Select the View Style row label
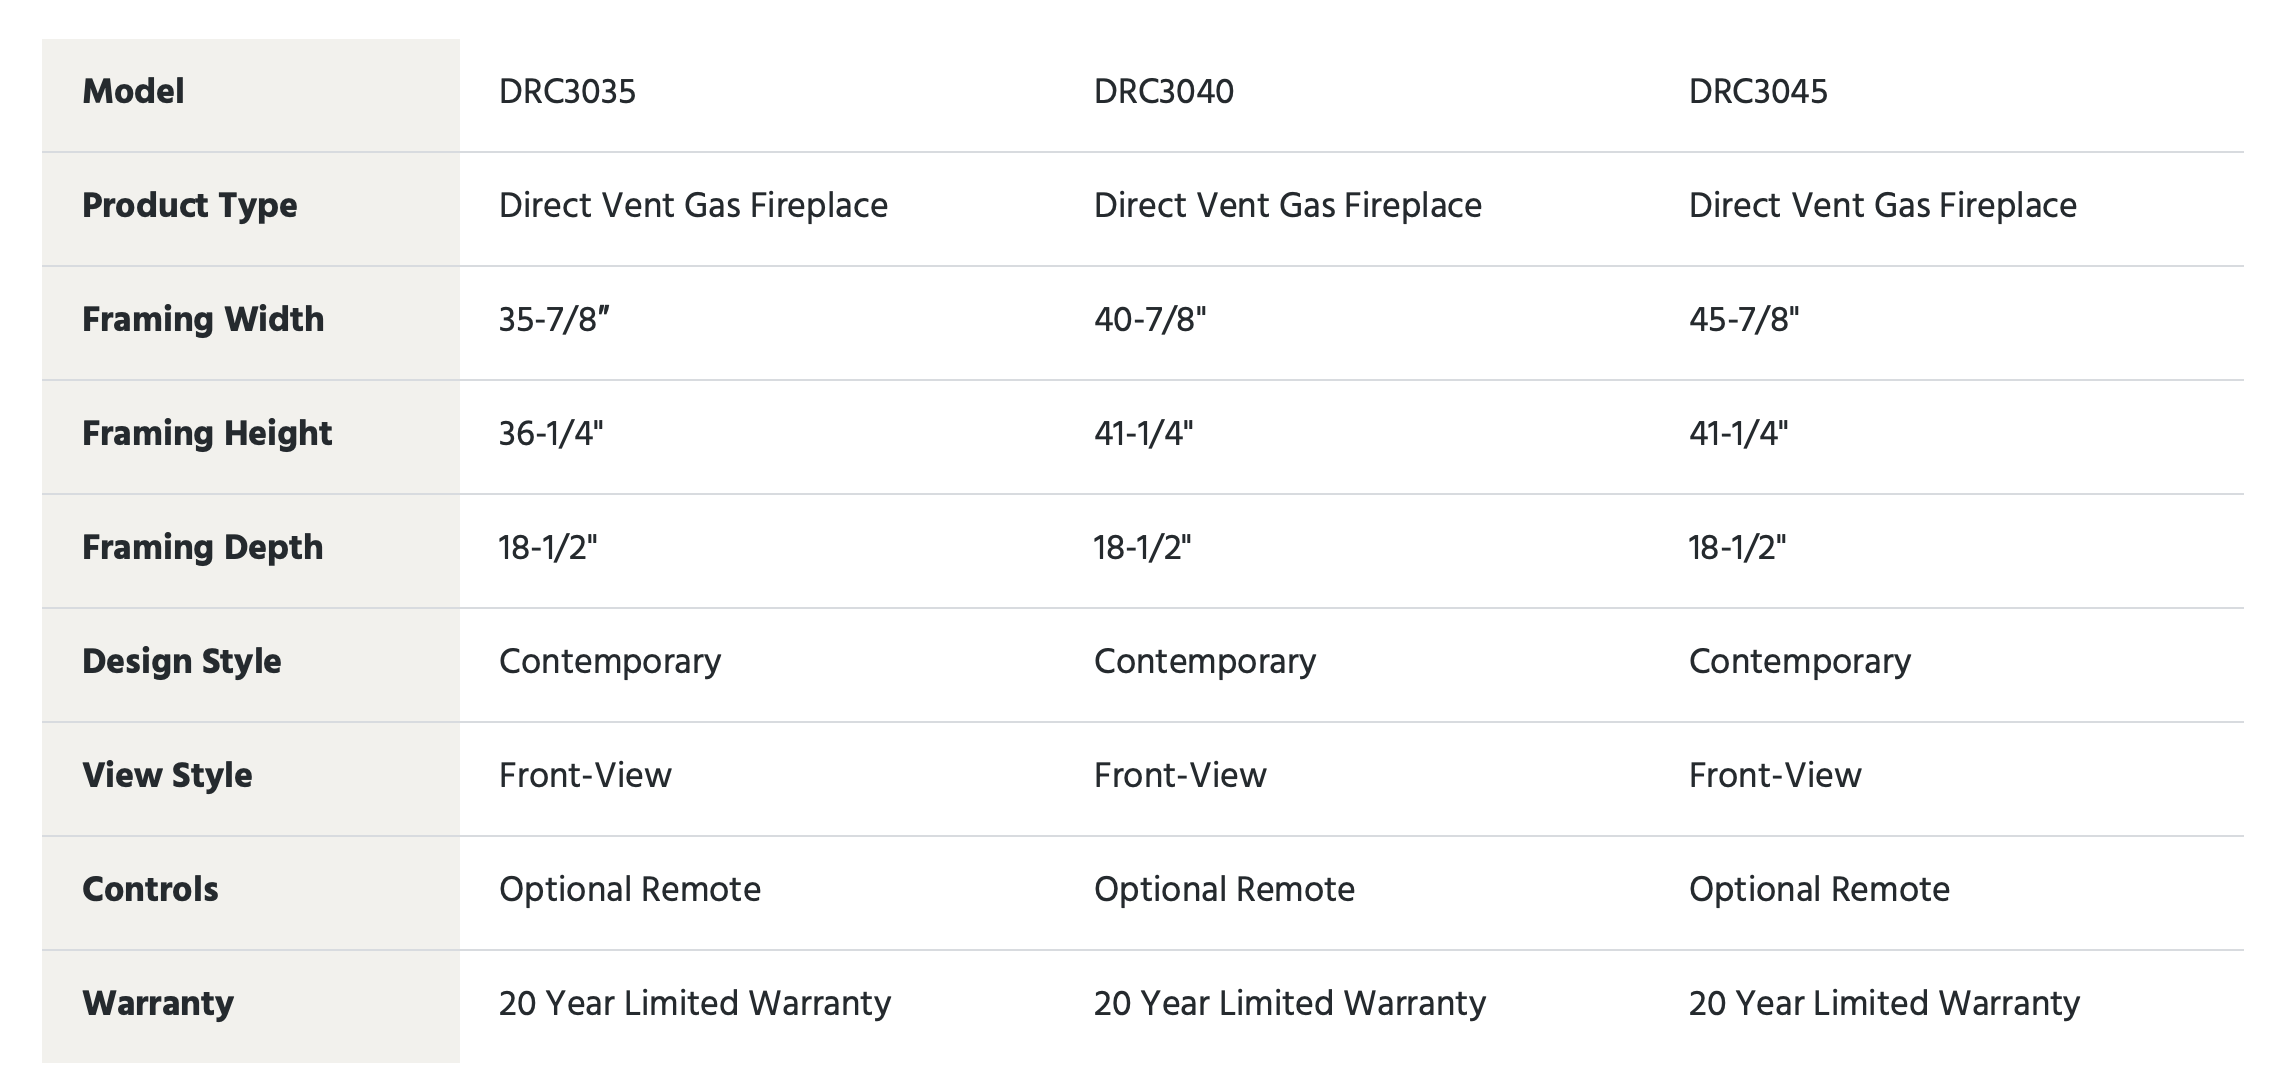 point(167,776)
